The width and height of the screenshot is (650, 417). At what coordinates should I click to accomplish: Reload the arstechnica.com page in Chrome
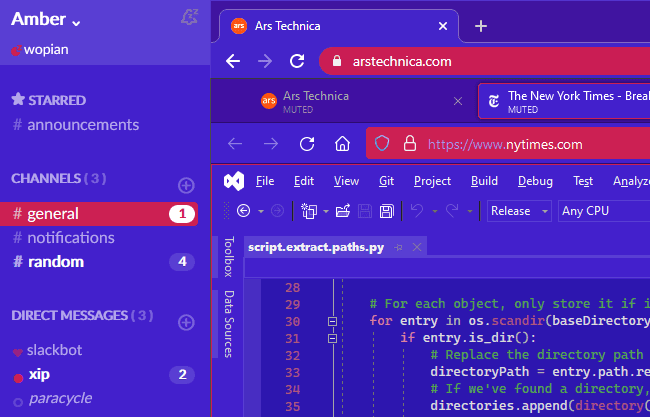click(x=297, y=61)
